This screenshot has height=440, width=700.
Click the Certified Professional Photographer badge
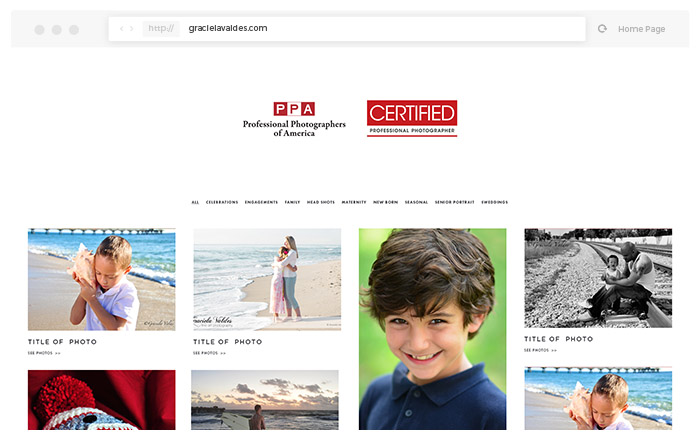click(412, 118)
